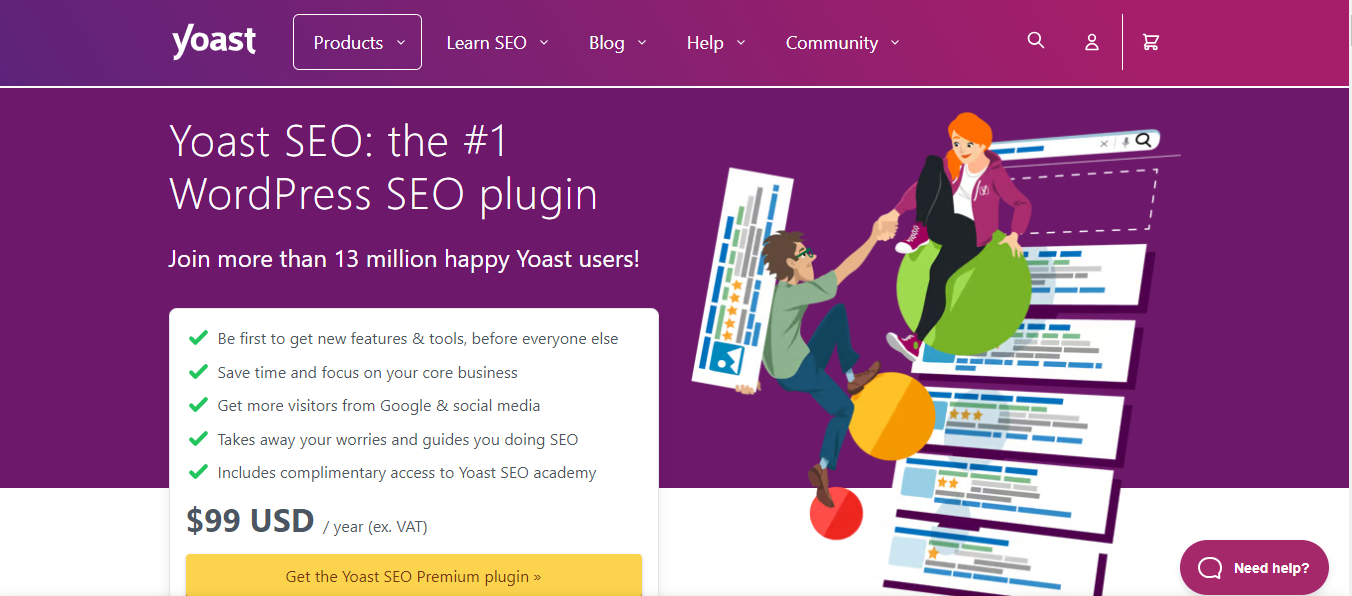Viewport: 1352px width, 596px height.
Task: Click the user account icon
Action: (1092, 42)
